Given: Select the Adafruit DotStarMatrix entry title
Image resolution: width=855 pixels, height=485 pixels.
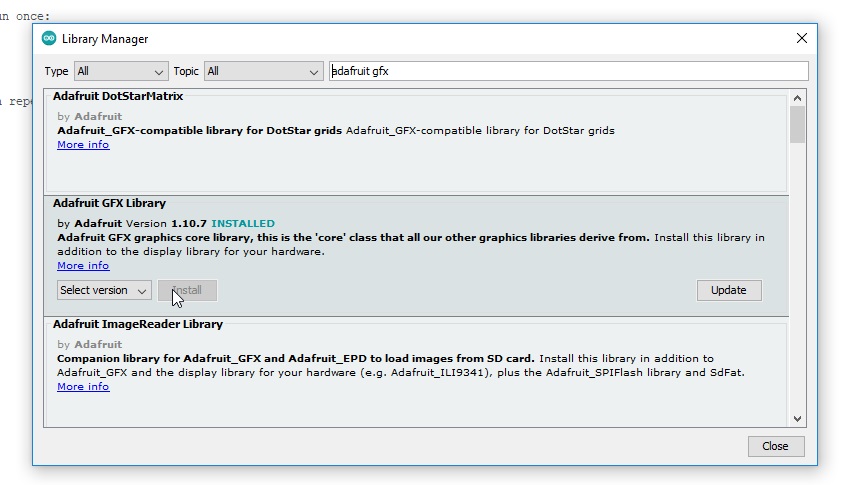Looking at the screenshot, I should click(118, 96).
